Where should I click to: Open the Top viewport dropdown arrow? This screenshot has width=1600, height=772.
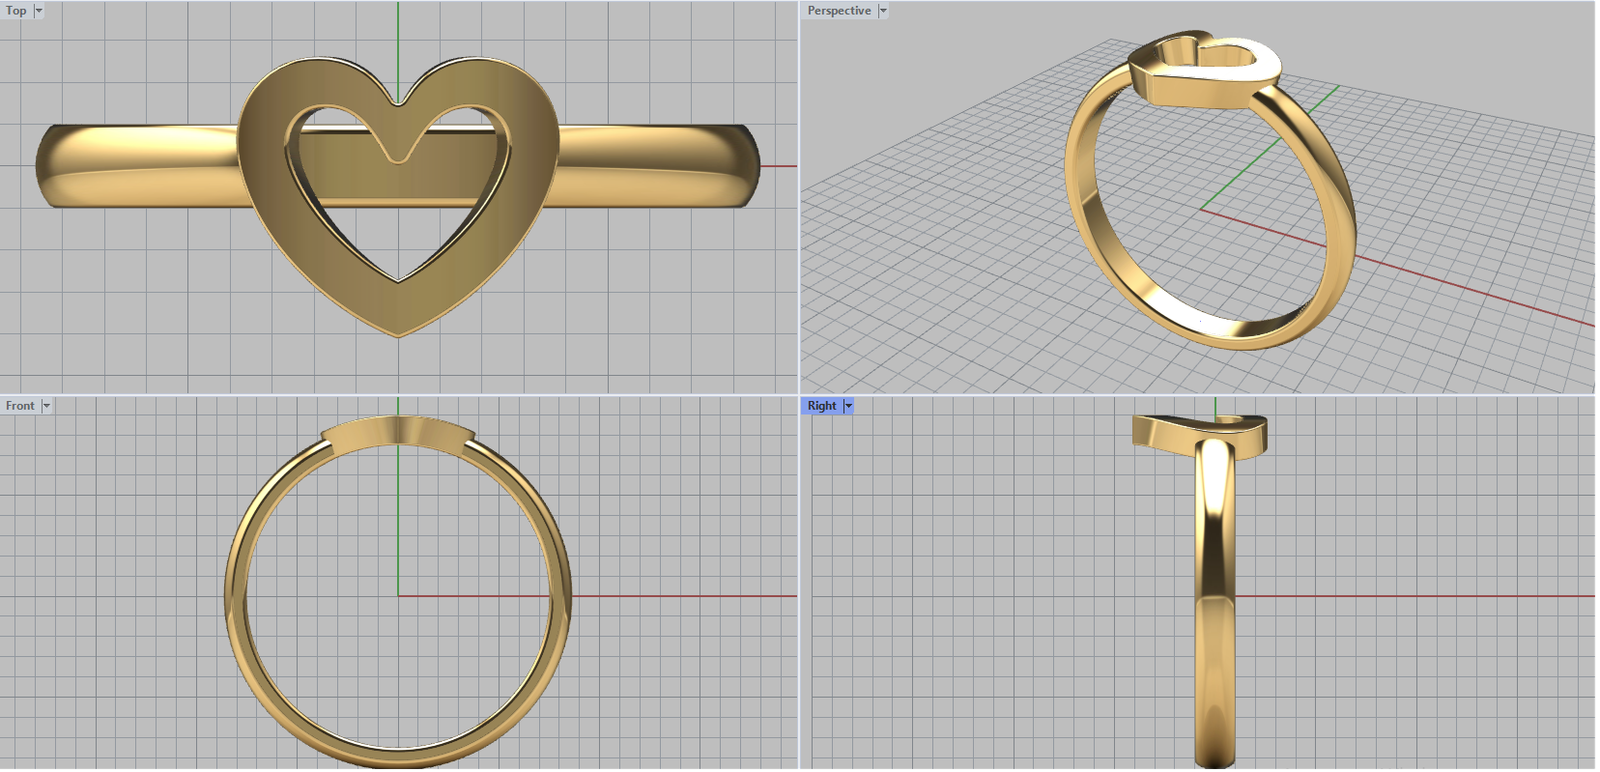[x=39, y=11]
